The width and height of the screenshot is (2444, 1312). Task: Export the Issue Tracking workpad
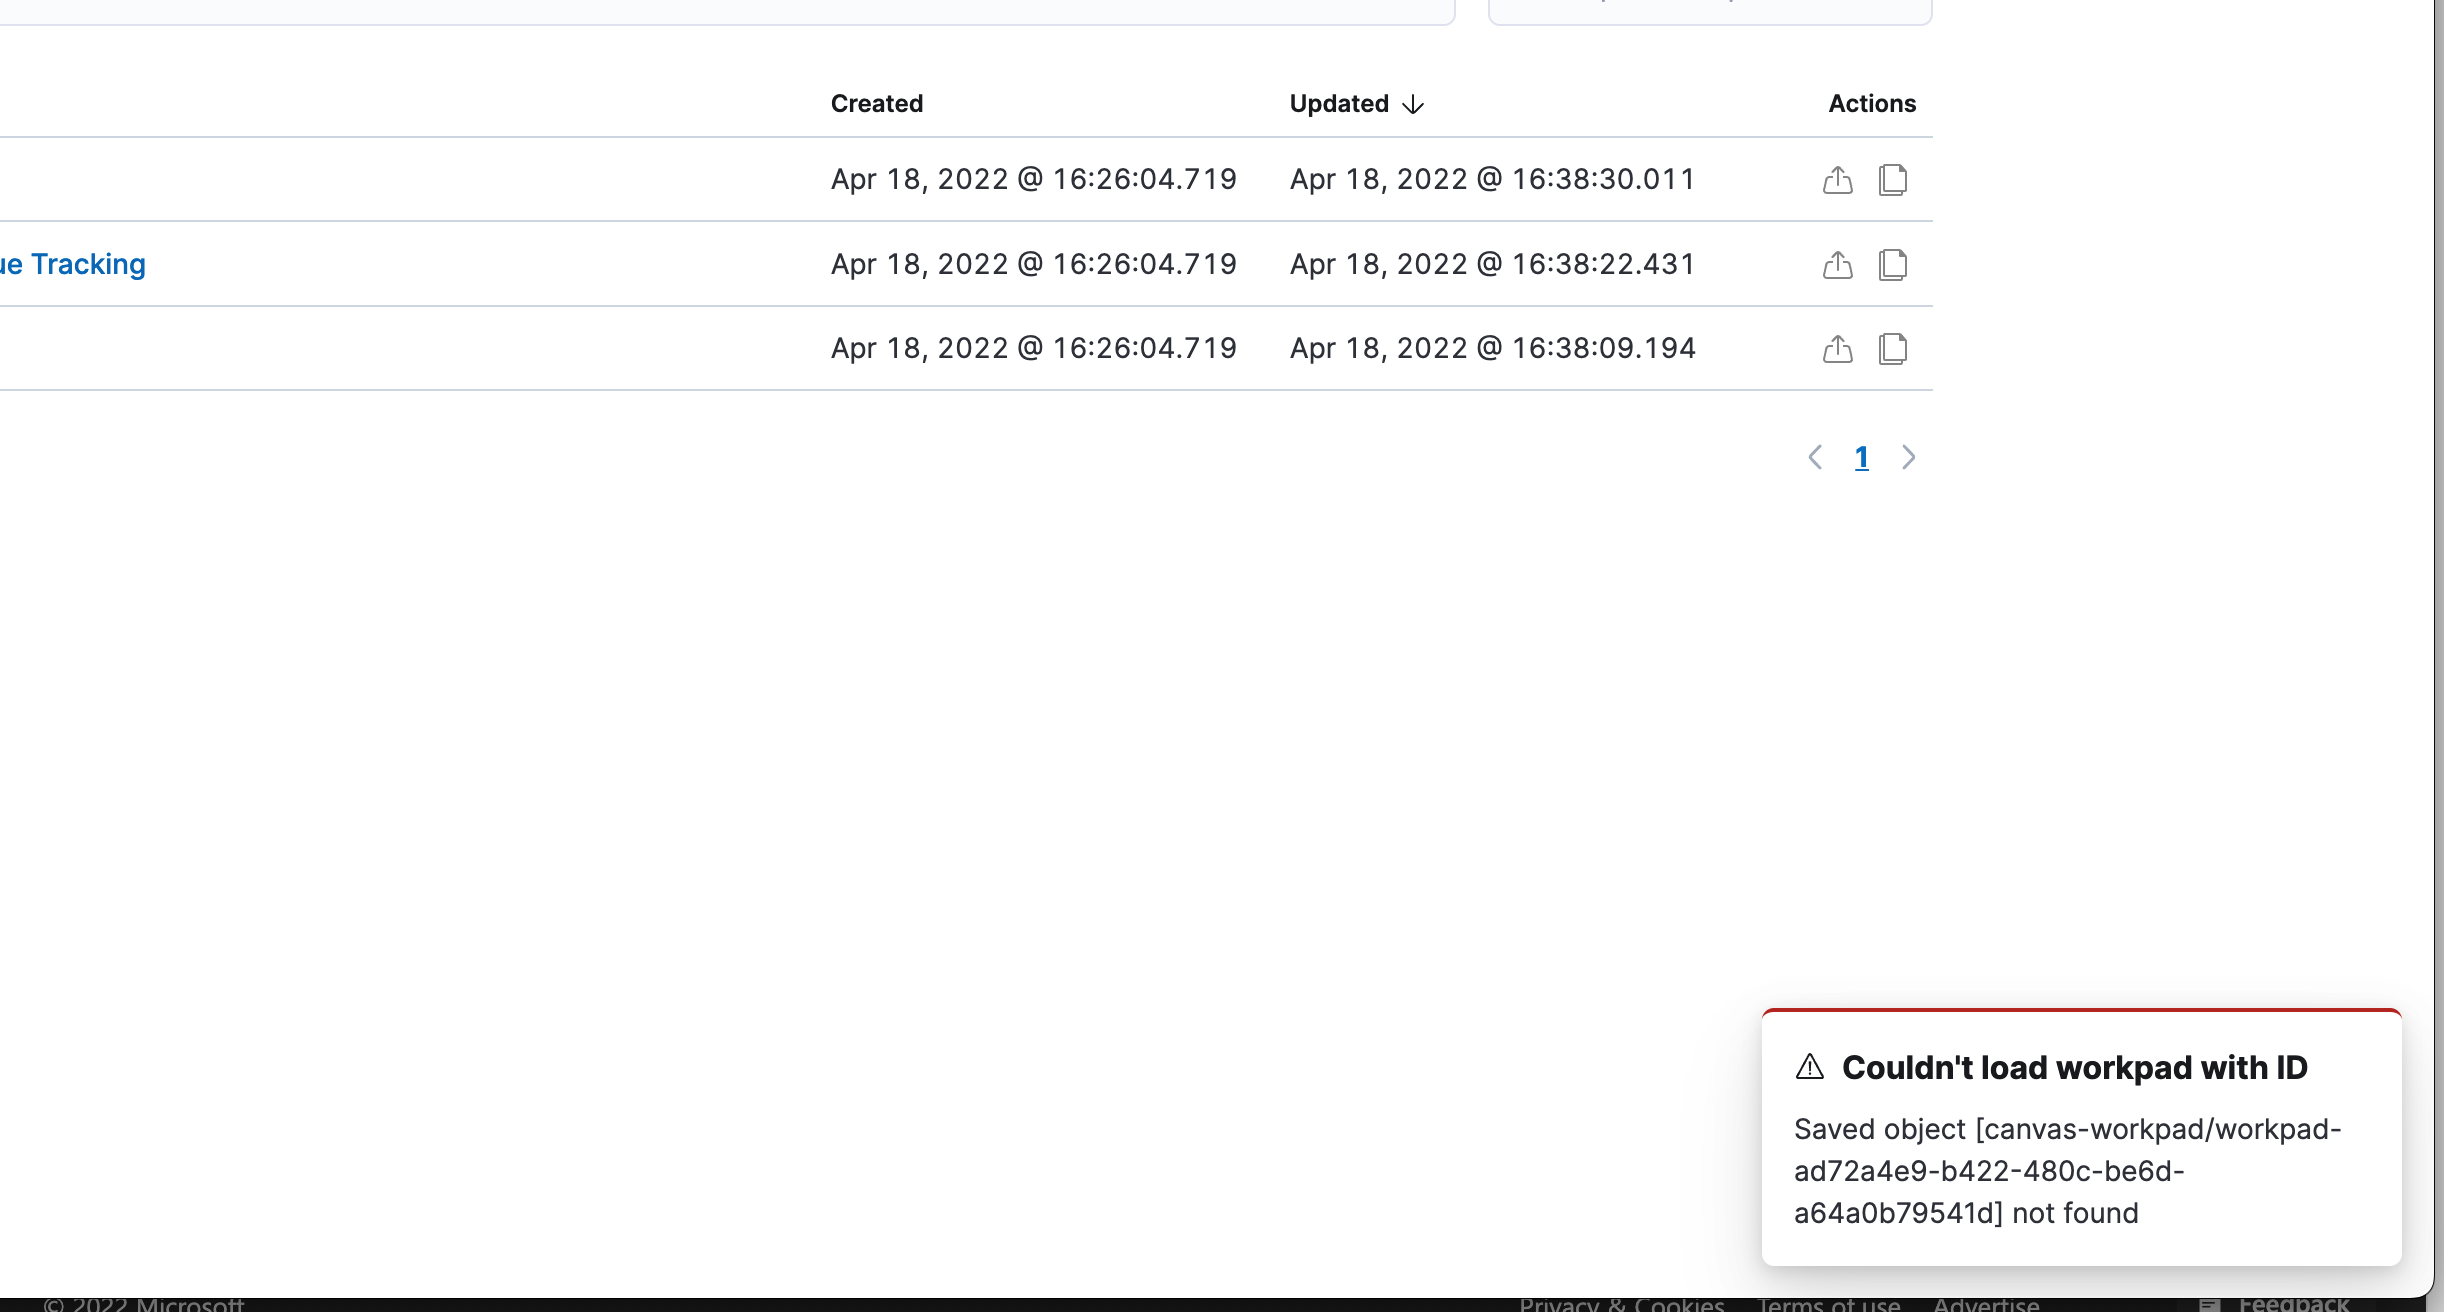[x=1836, y=264]
